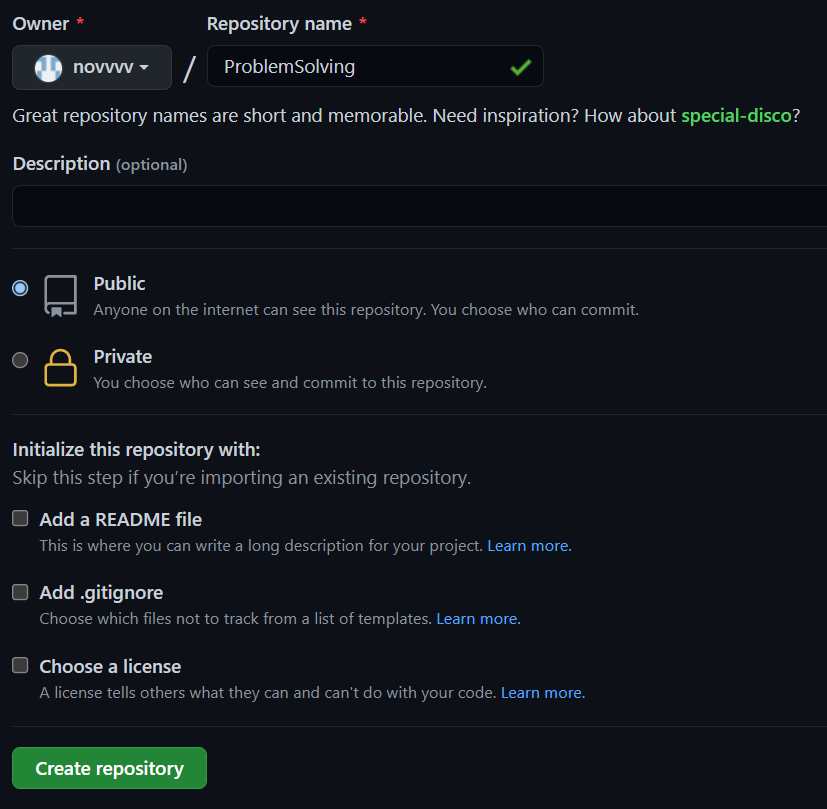Click the Add a README file label

(121, 519)
